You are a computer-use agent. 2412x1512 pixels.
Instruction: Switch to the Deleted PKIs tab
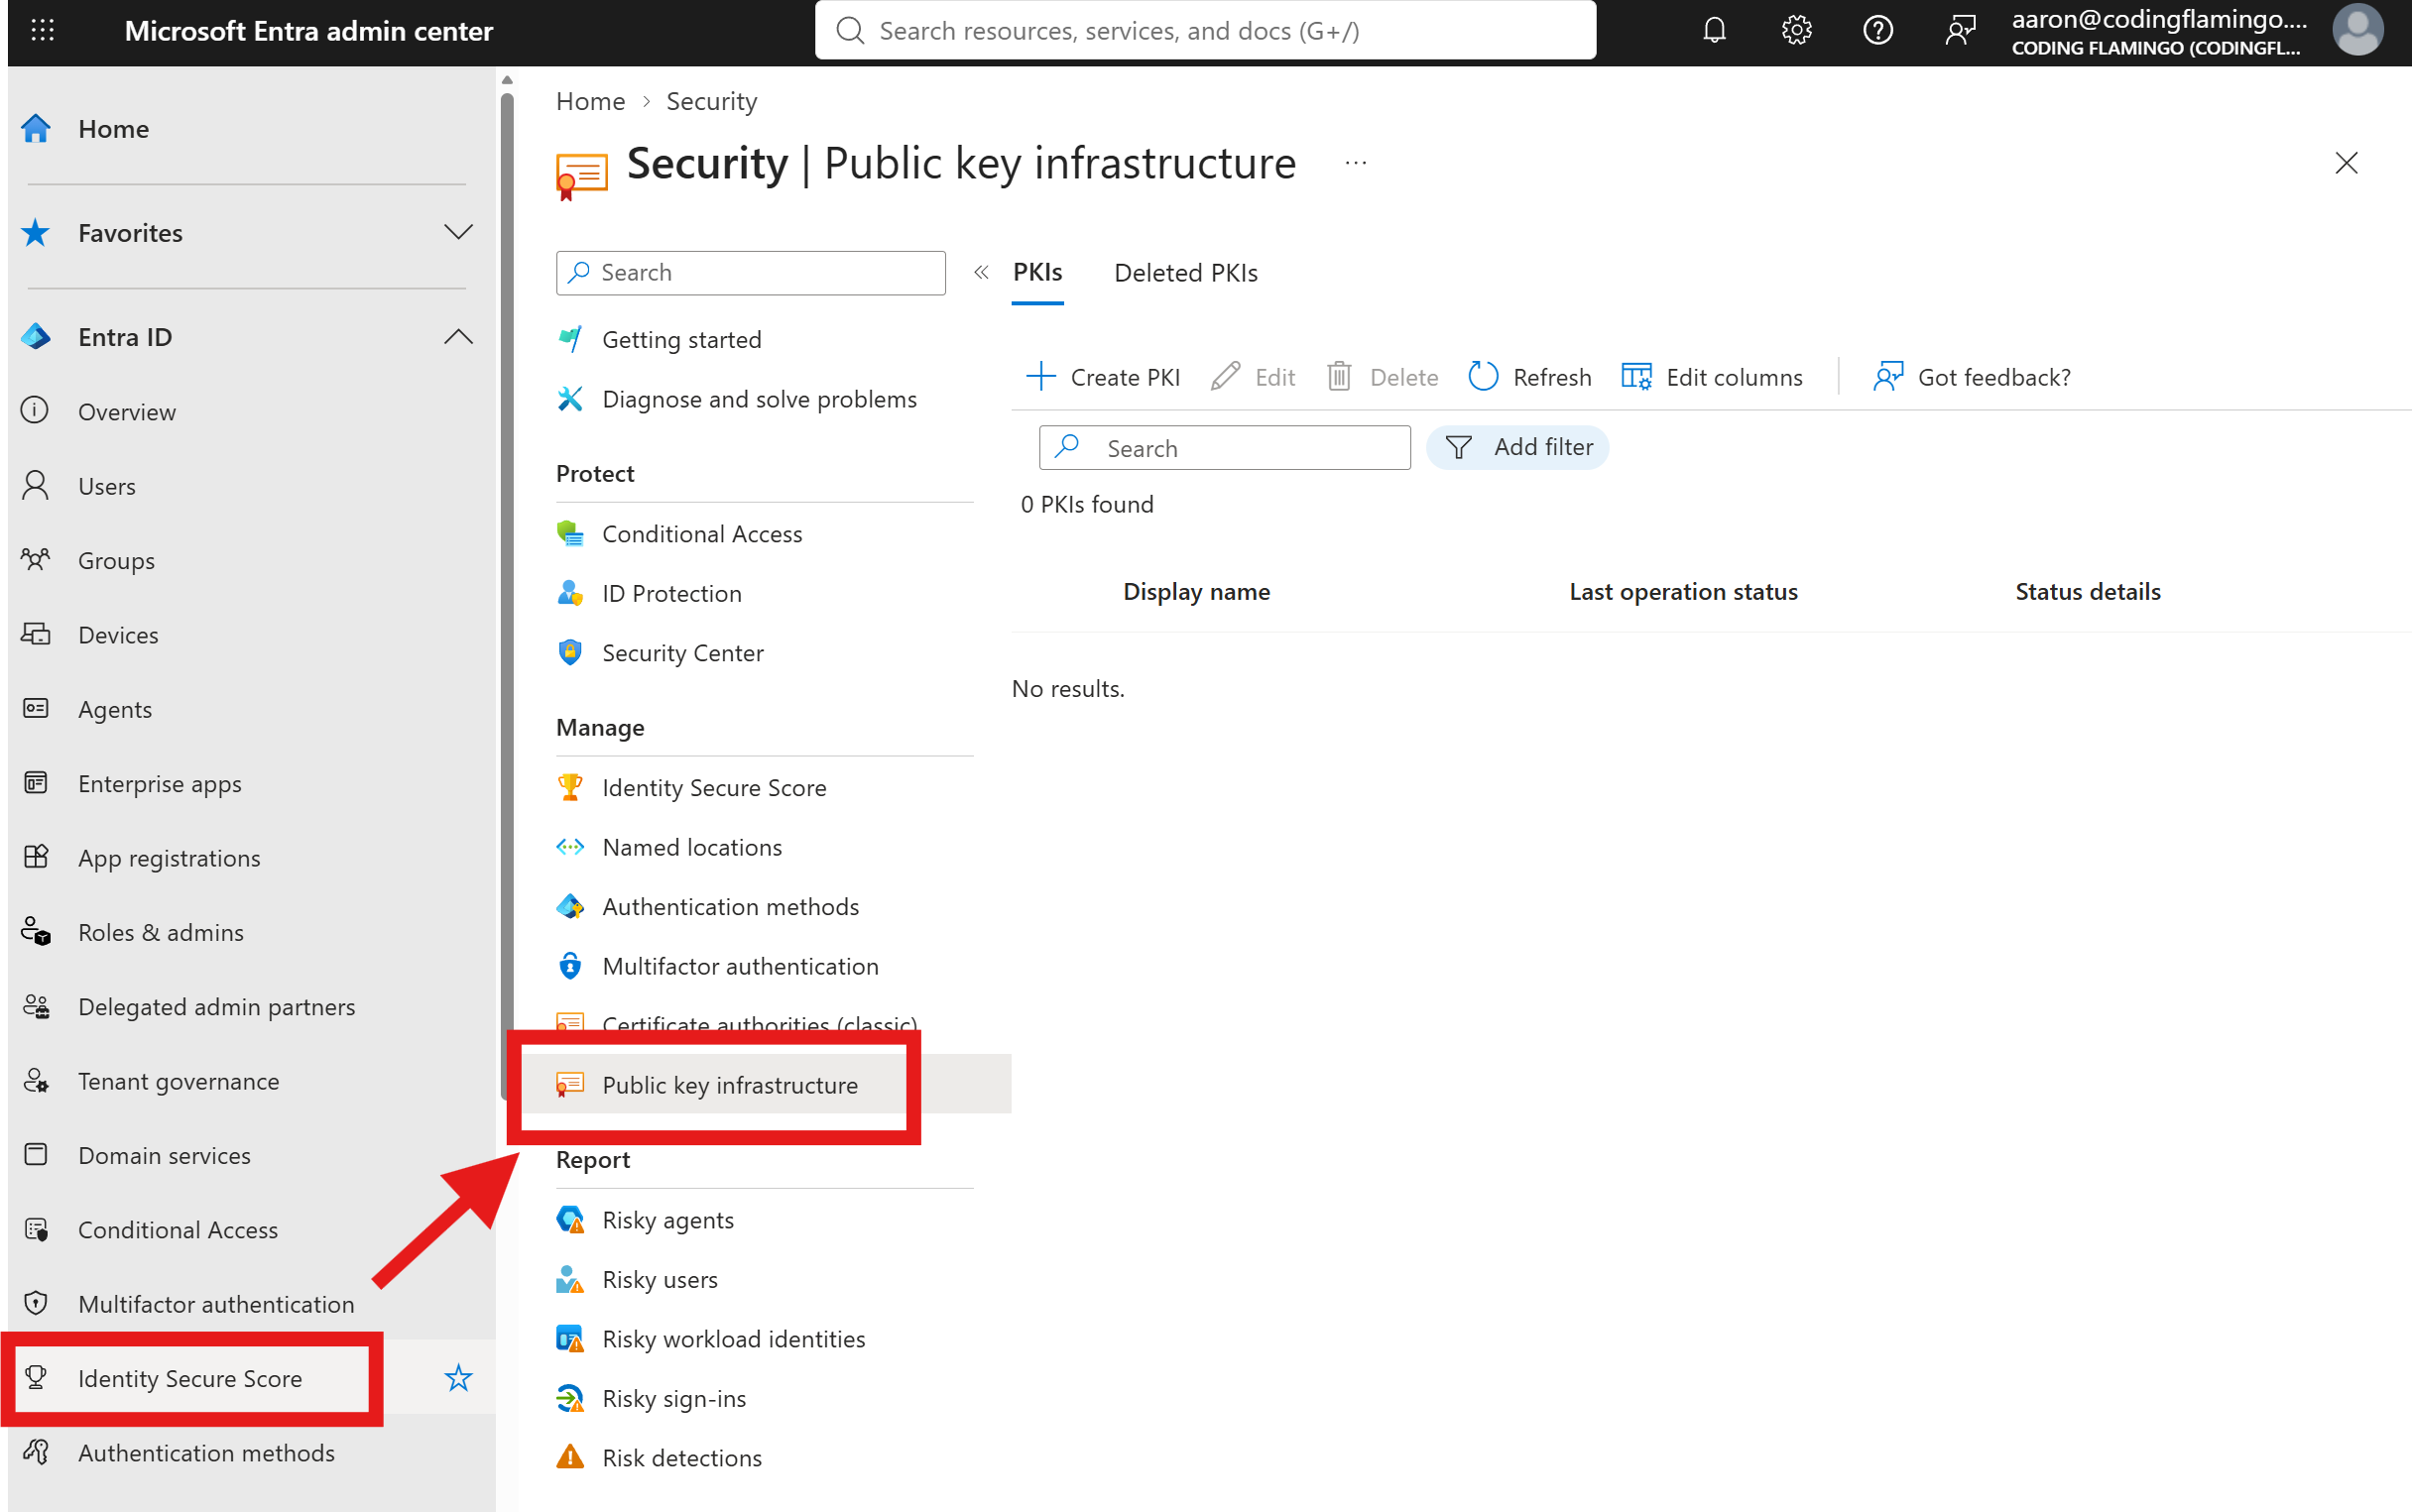coord(1186,273)
